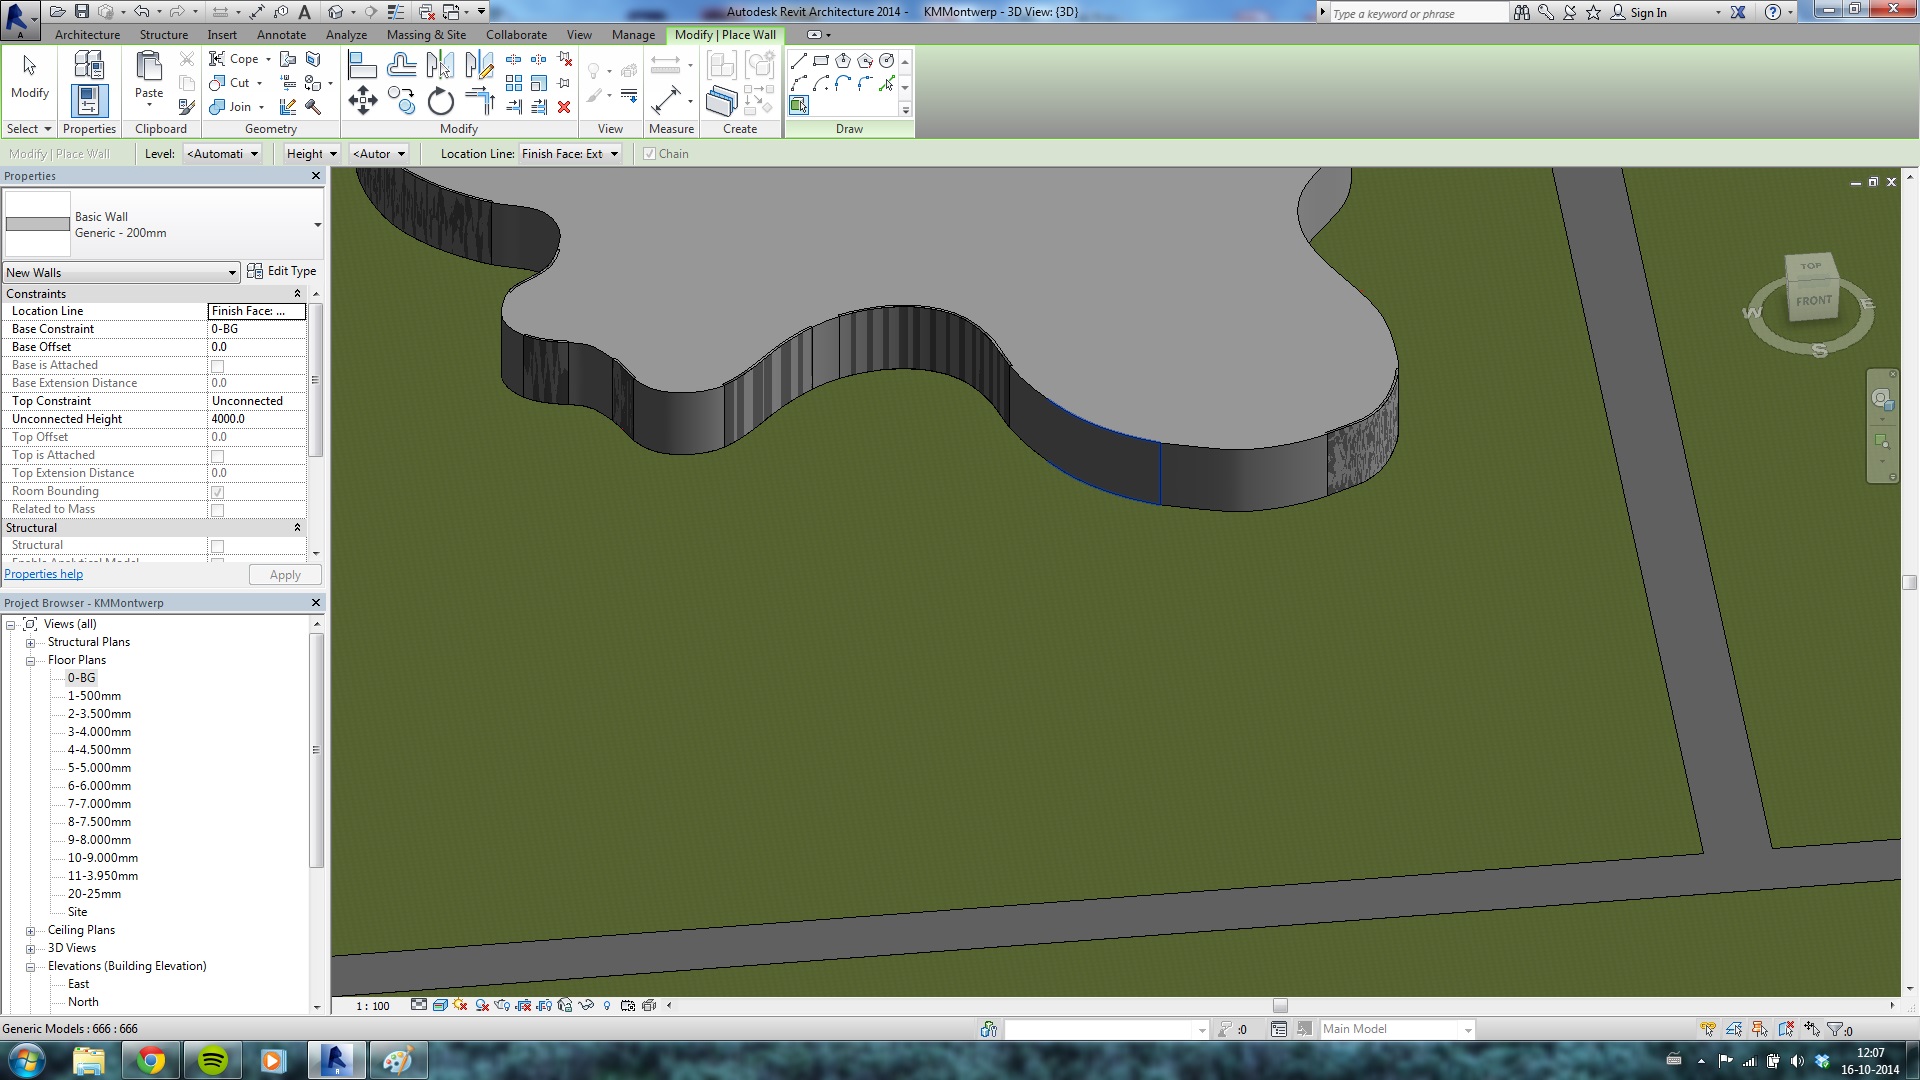1920x1080 pixels.
Task: Select the Move tool icon
Action: click(x=362, y=100)
